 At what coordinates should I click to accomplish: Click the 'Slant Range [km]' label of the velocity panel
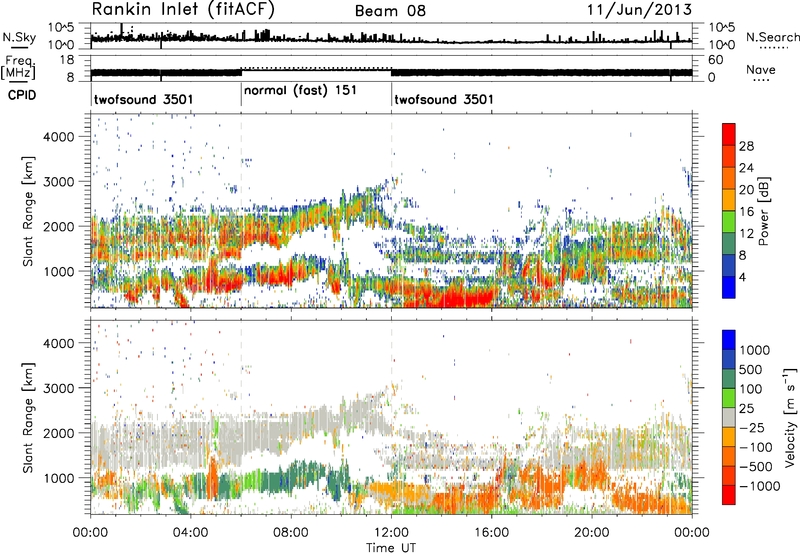(28, 417)
